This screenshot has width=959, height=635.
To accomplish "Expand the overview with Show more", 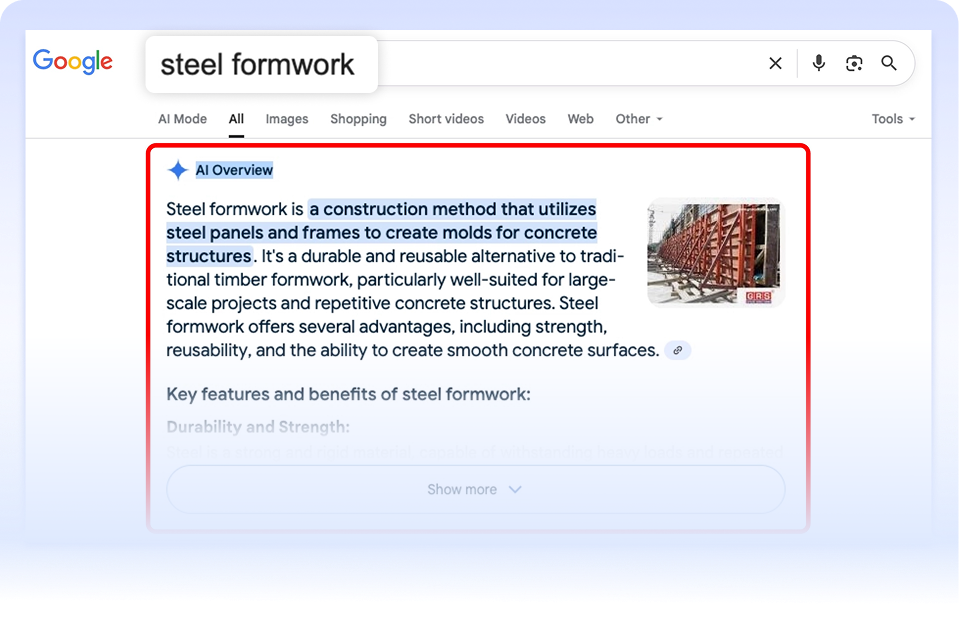I will coord(475,489).
